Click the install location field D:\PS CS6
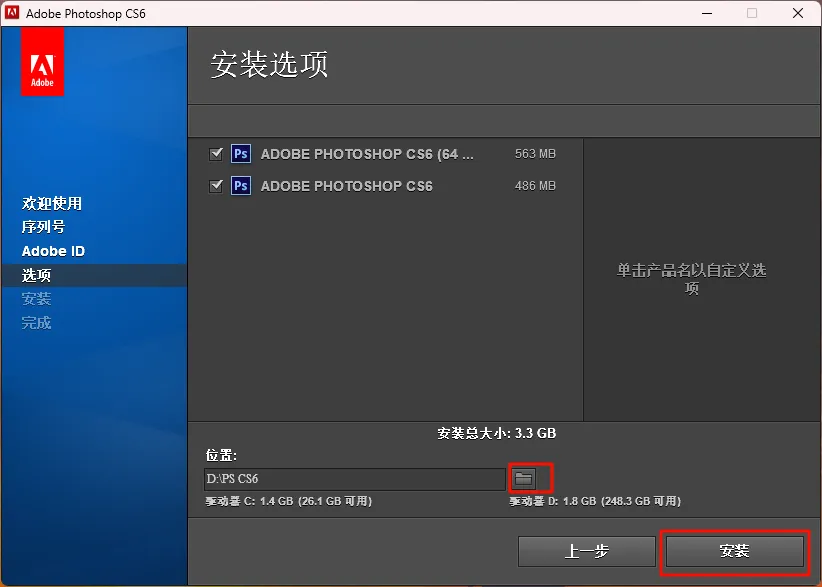Image resolution: width=822 pixels, height=587 pixels. coord(355,479)
